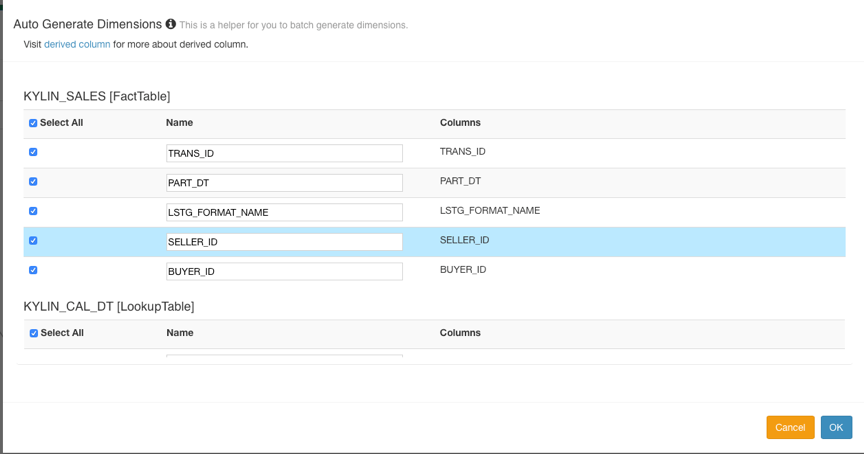Edit the SELLER_ID name field
The width and height of the screenshot is (864, 454).
tap(284, 242)
